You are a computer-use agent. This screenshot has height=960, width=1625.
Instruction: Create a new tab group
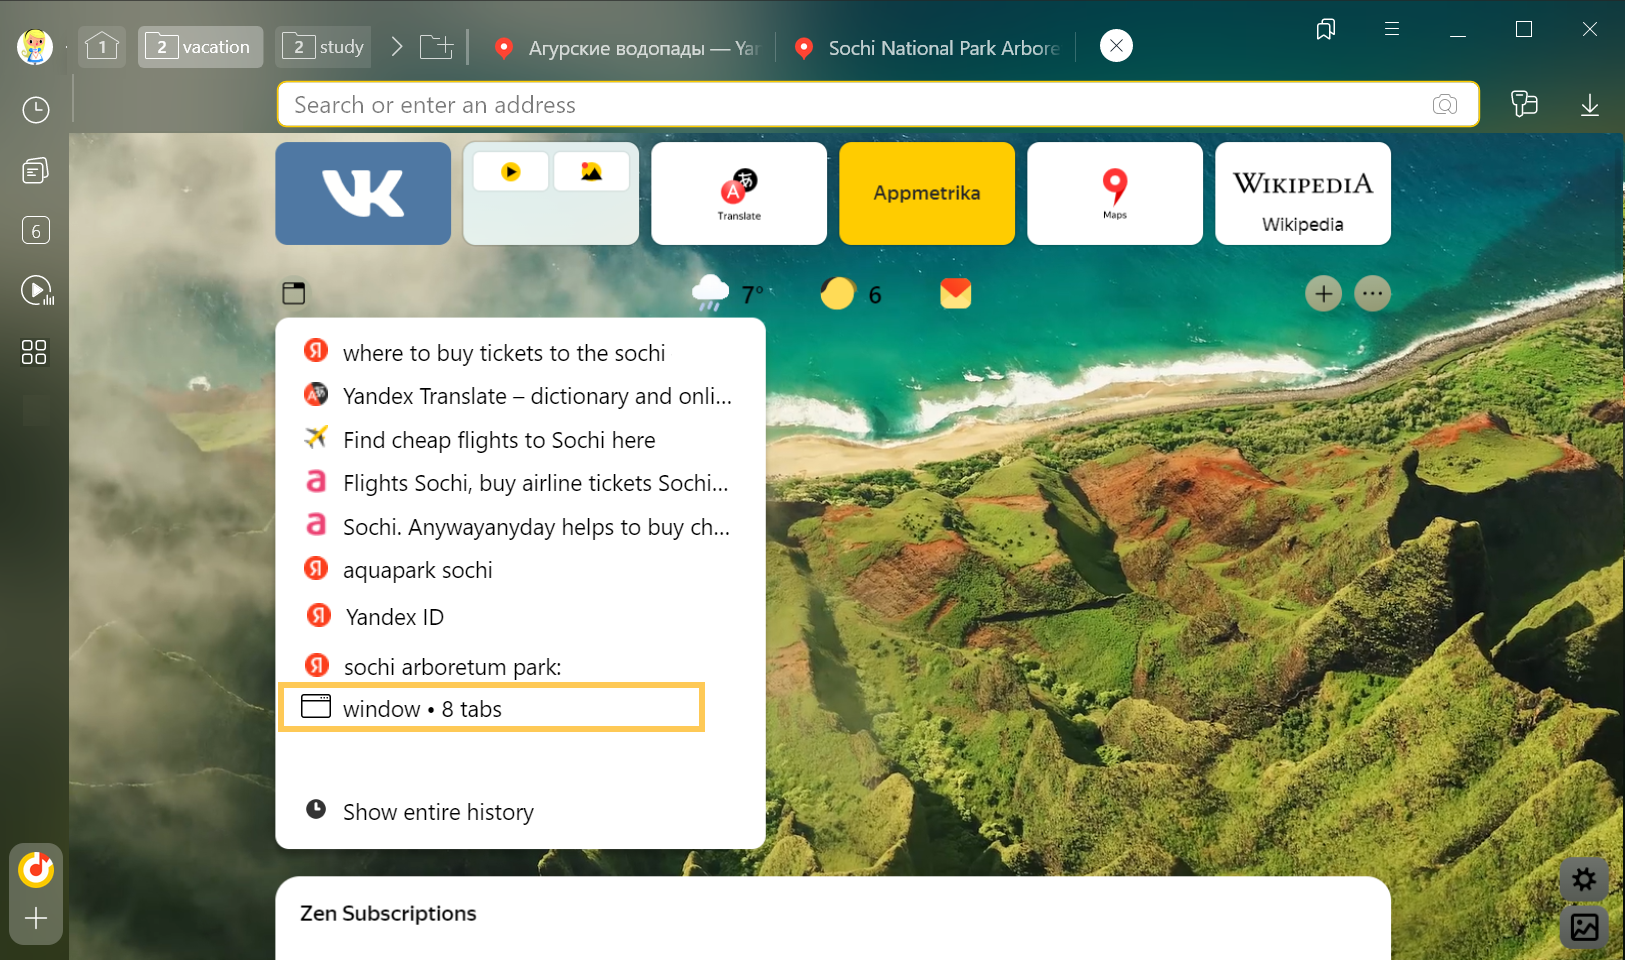436,47
